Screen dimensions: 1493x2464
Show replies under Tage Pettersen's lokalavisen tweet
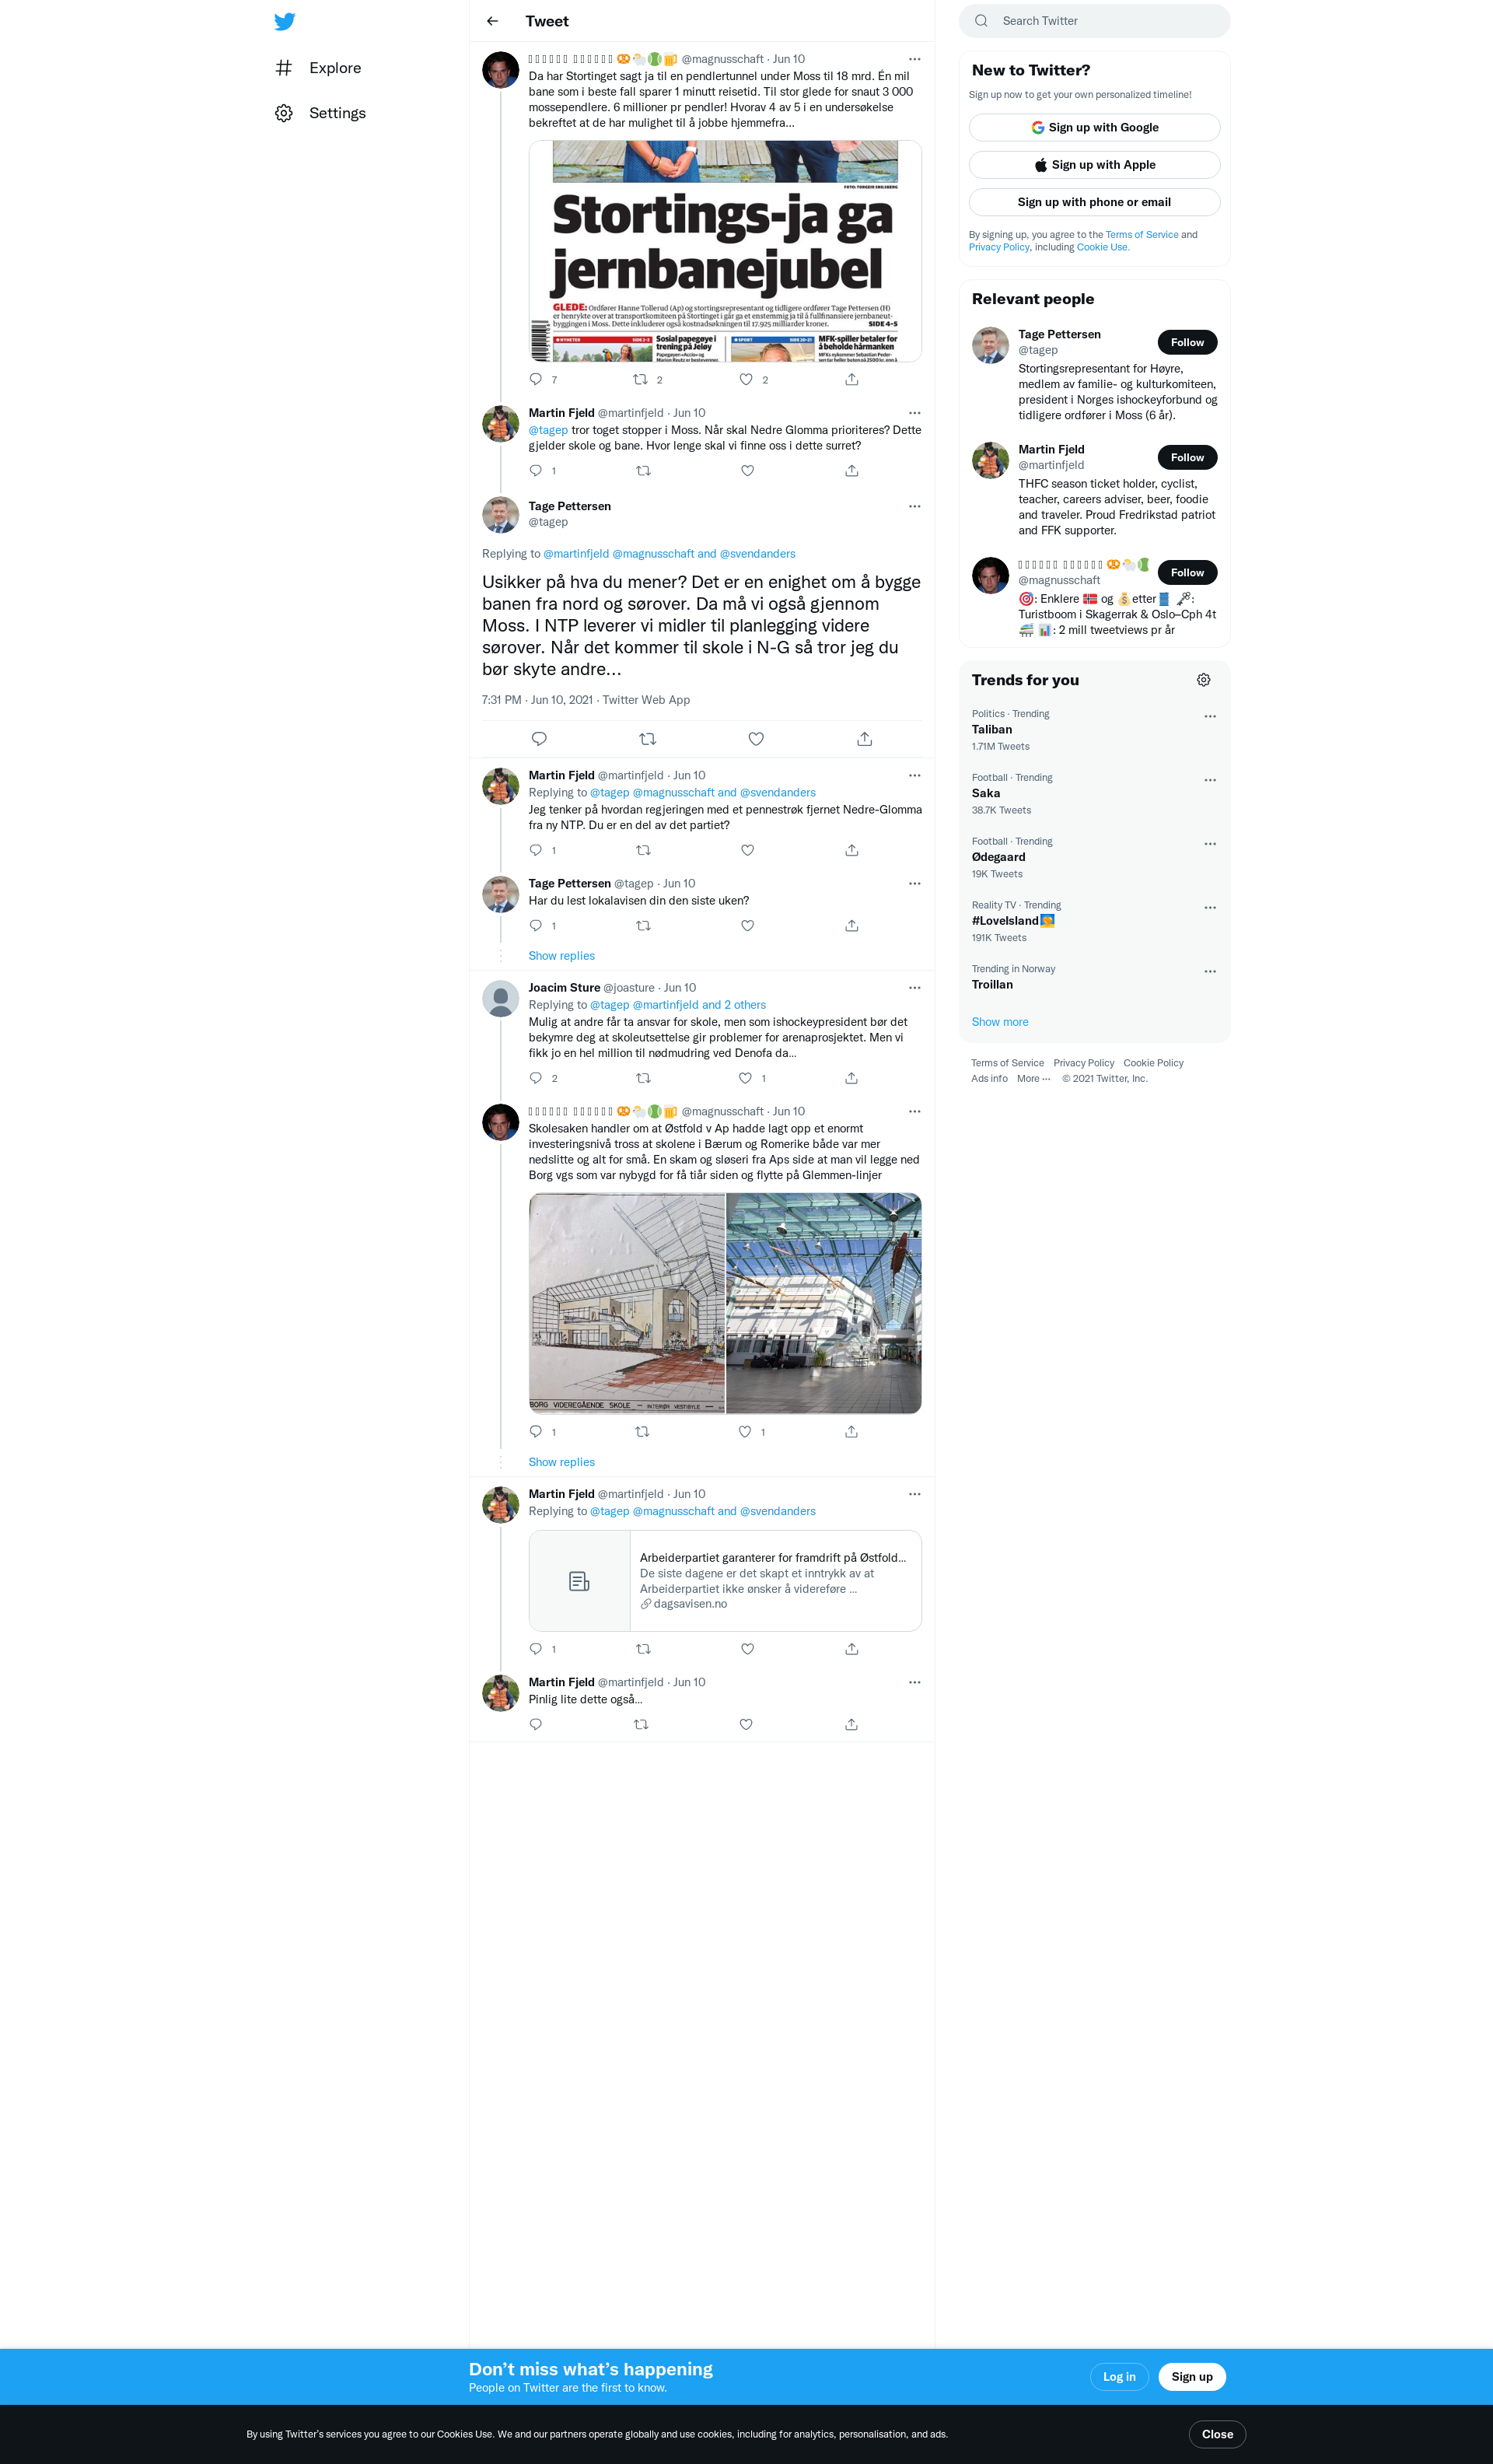[561, 956]
